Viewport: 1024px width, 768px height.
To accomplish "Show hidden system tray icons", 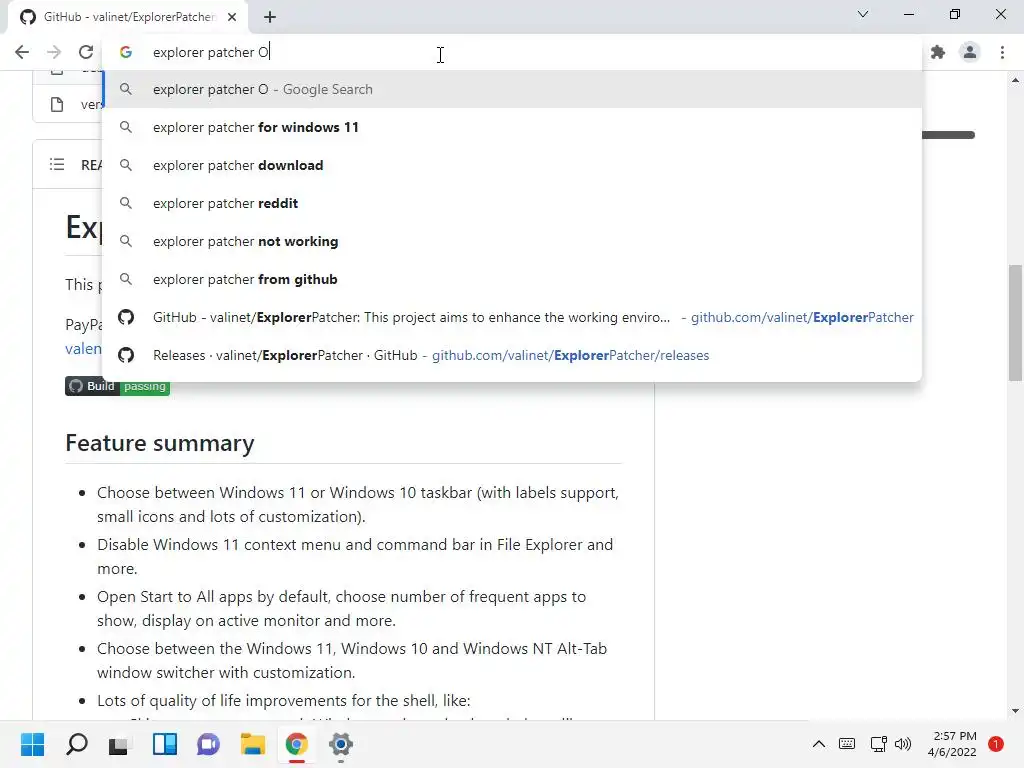I will [x=818, y=744].
